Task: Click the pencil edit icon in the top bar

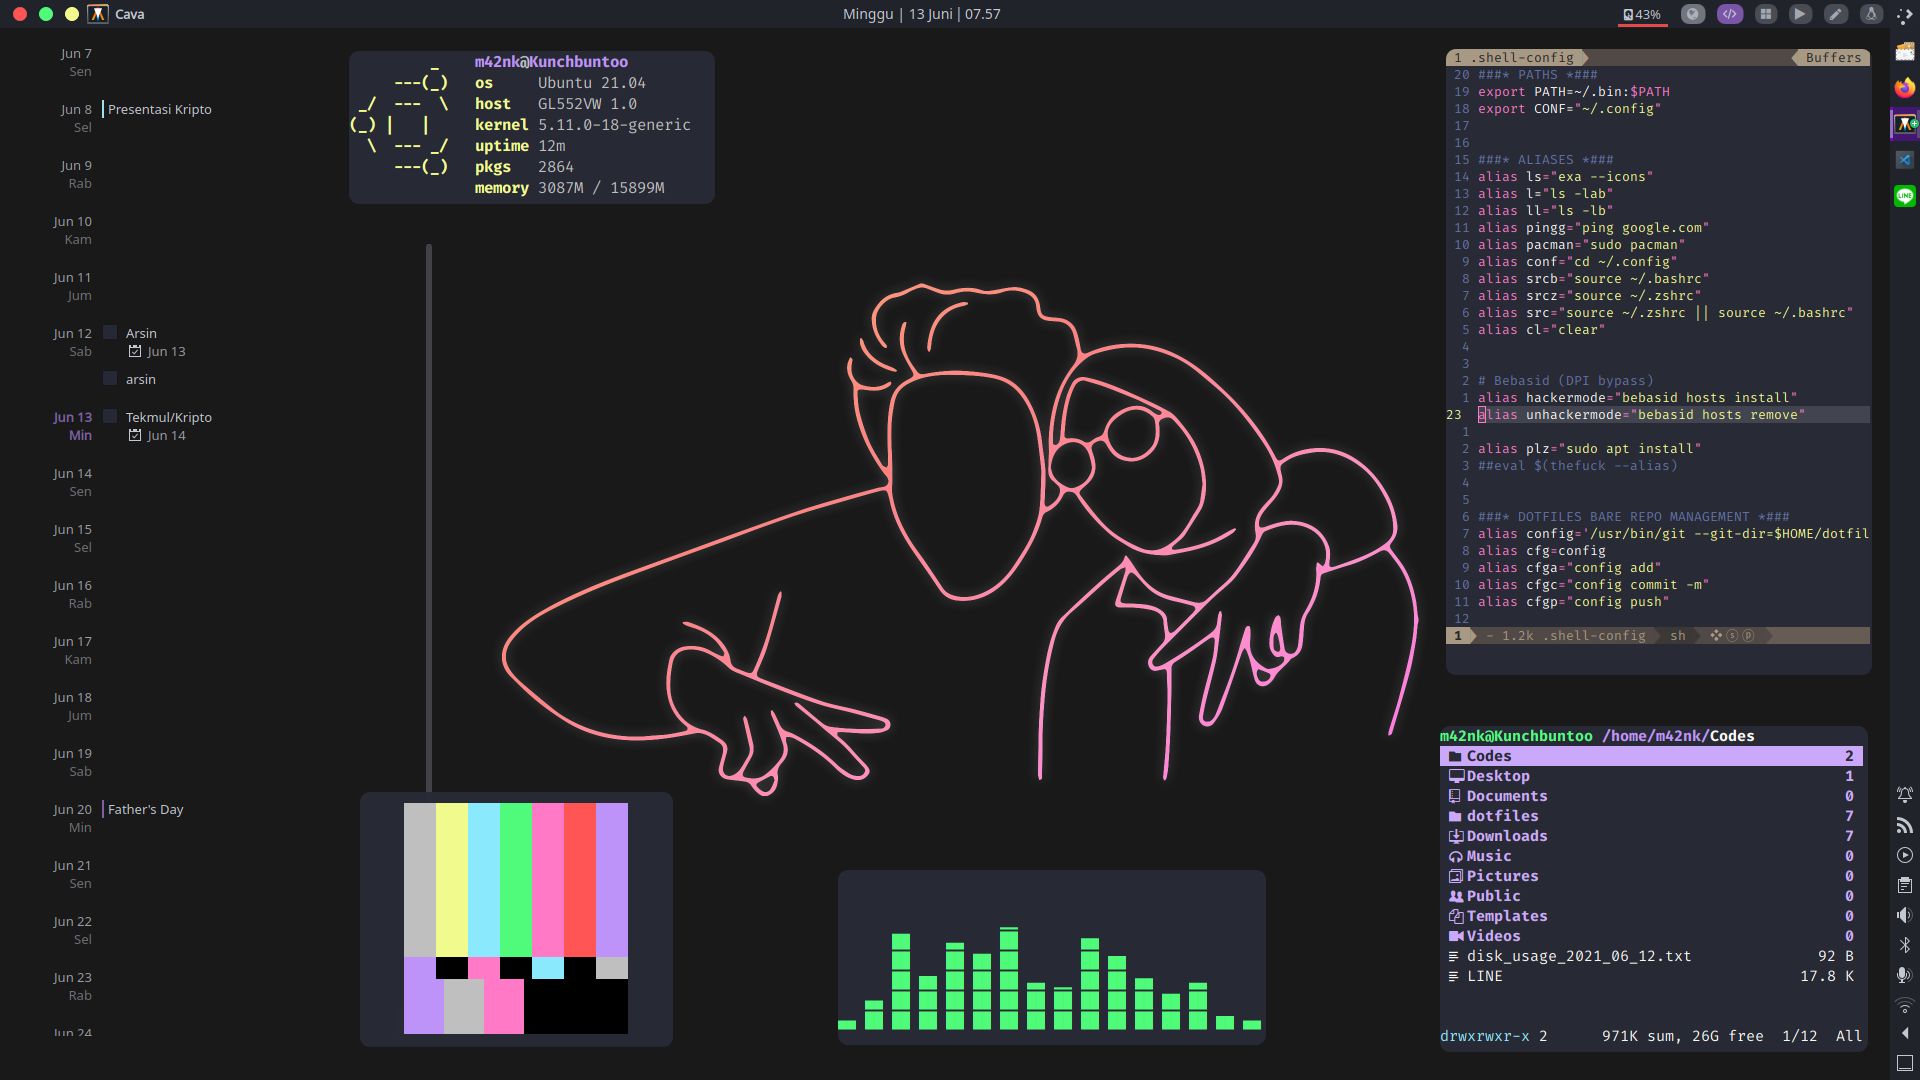Action: 1837,14
